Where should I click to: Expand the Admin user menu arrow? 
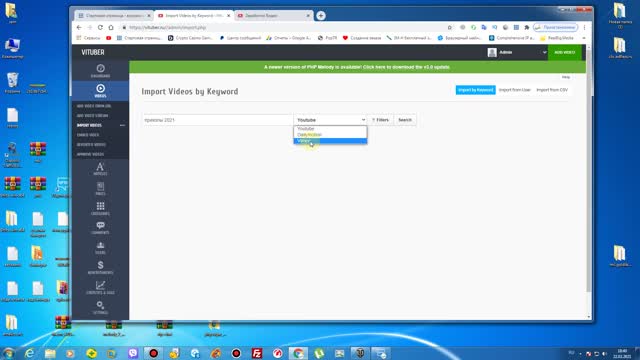coord(544,52)
